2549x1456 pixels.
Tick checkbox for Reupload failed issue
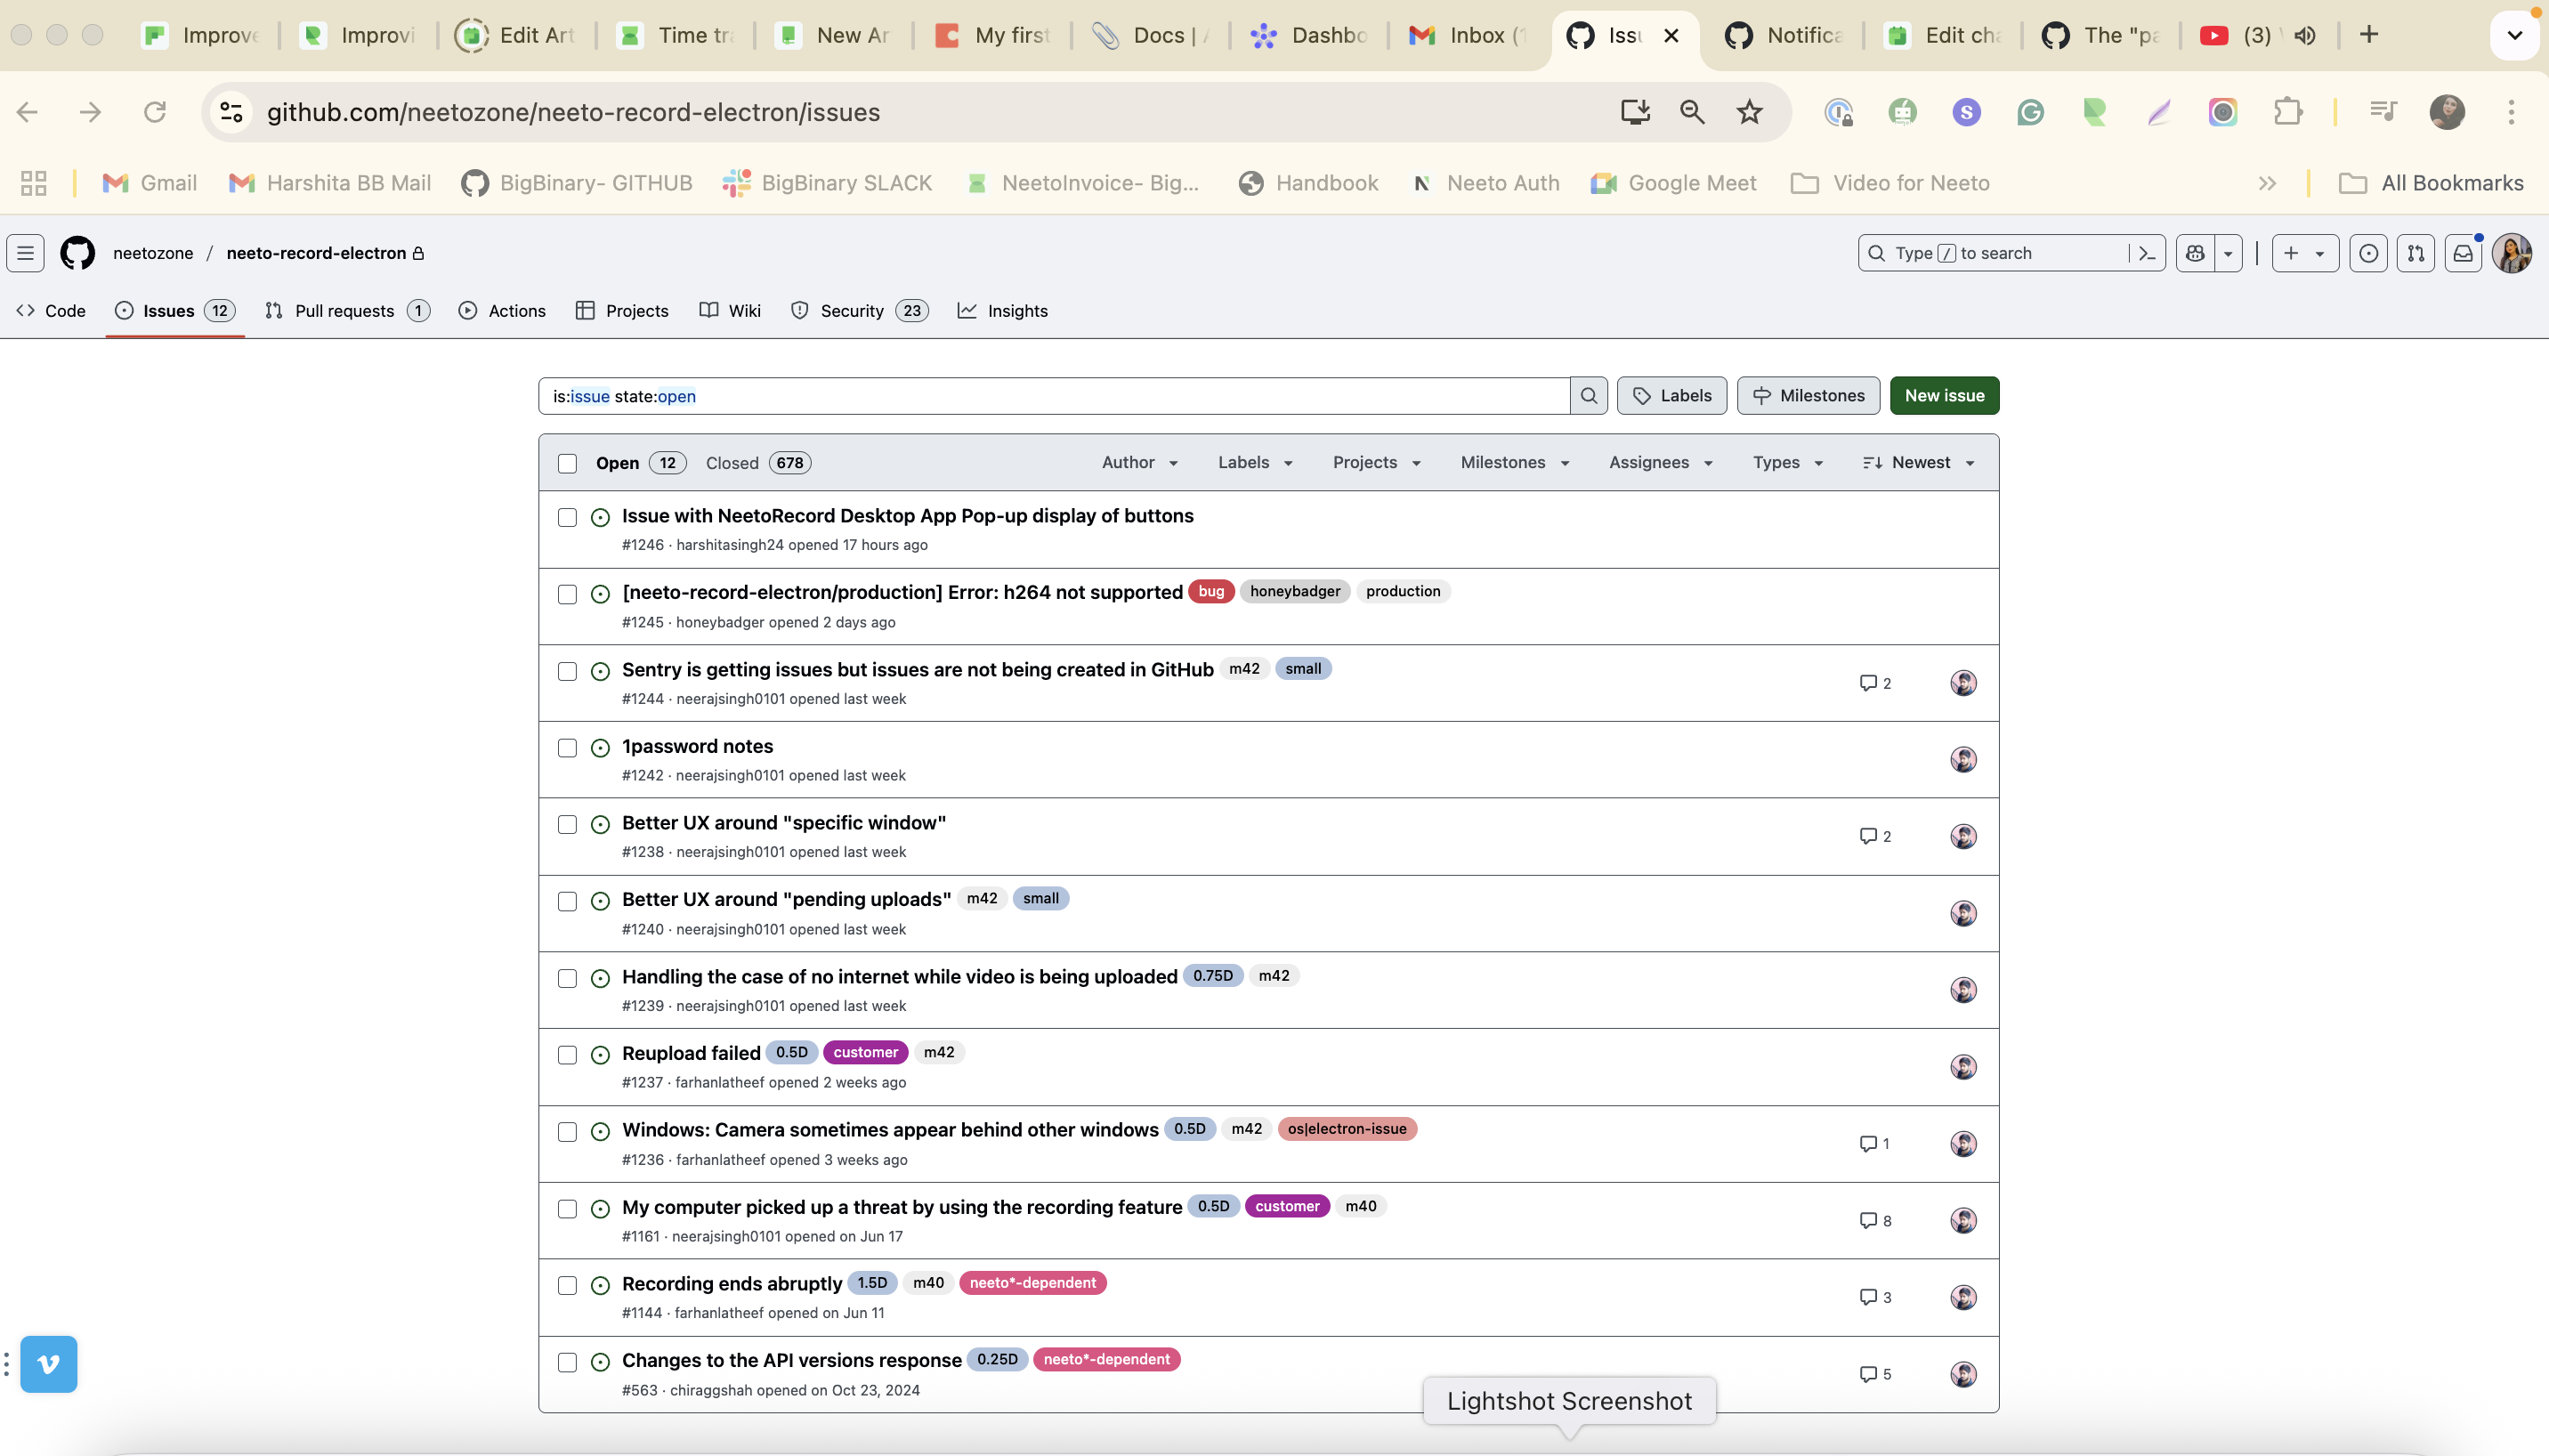point(567,1055)
